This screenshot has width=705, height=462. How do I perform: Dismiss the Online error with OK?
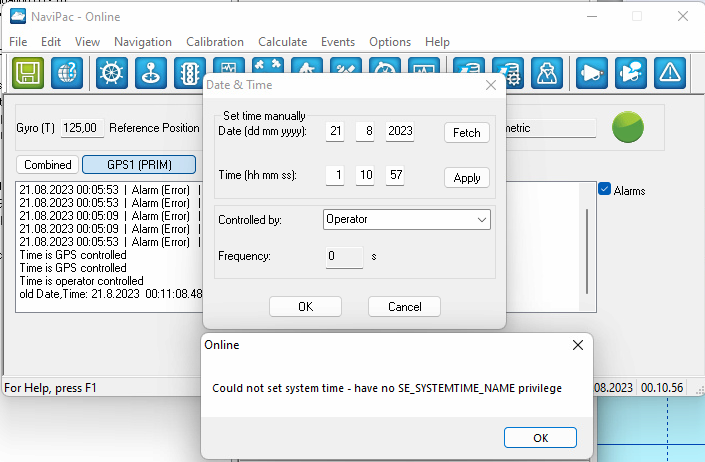(x=540, y=438)
